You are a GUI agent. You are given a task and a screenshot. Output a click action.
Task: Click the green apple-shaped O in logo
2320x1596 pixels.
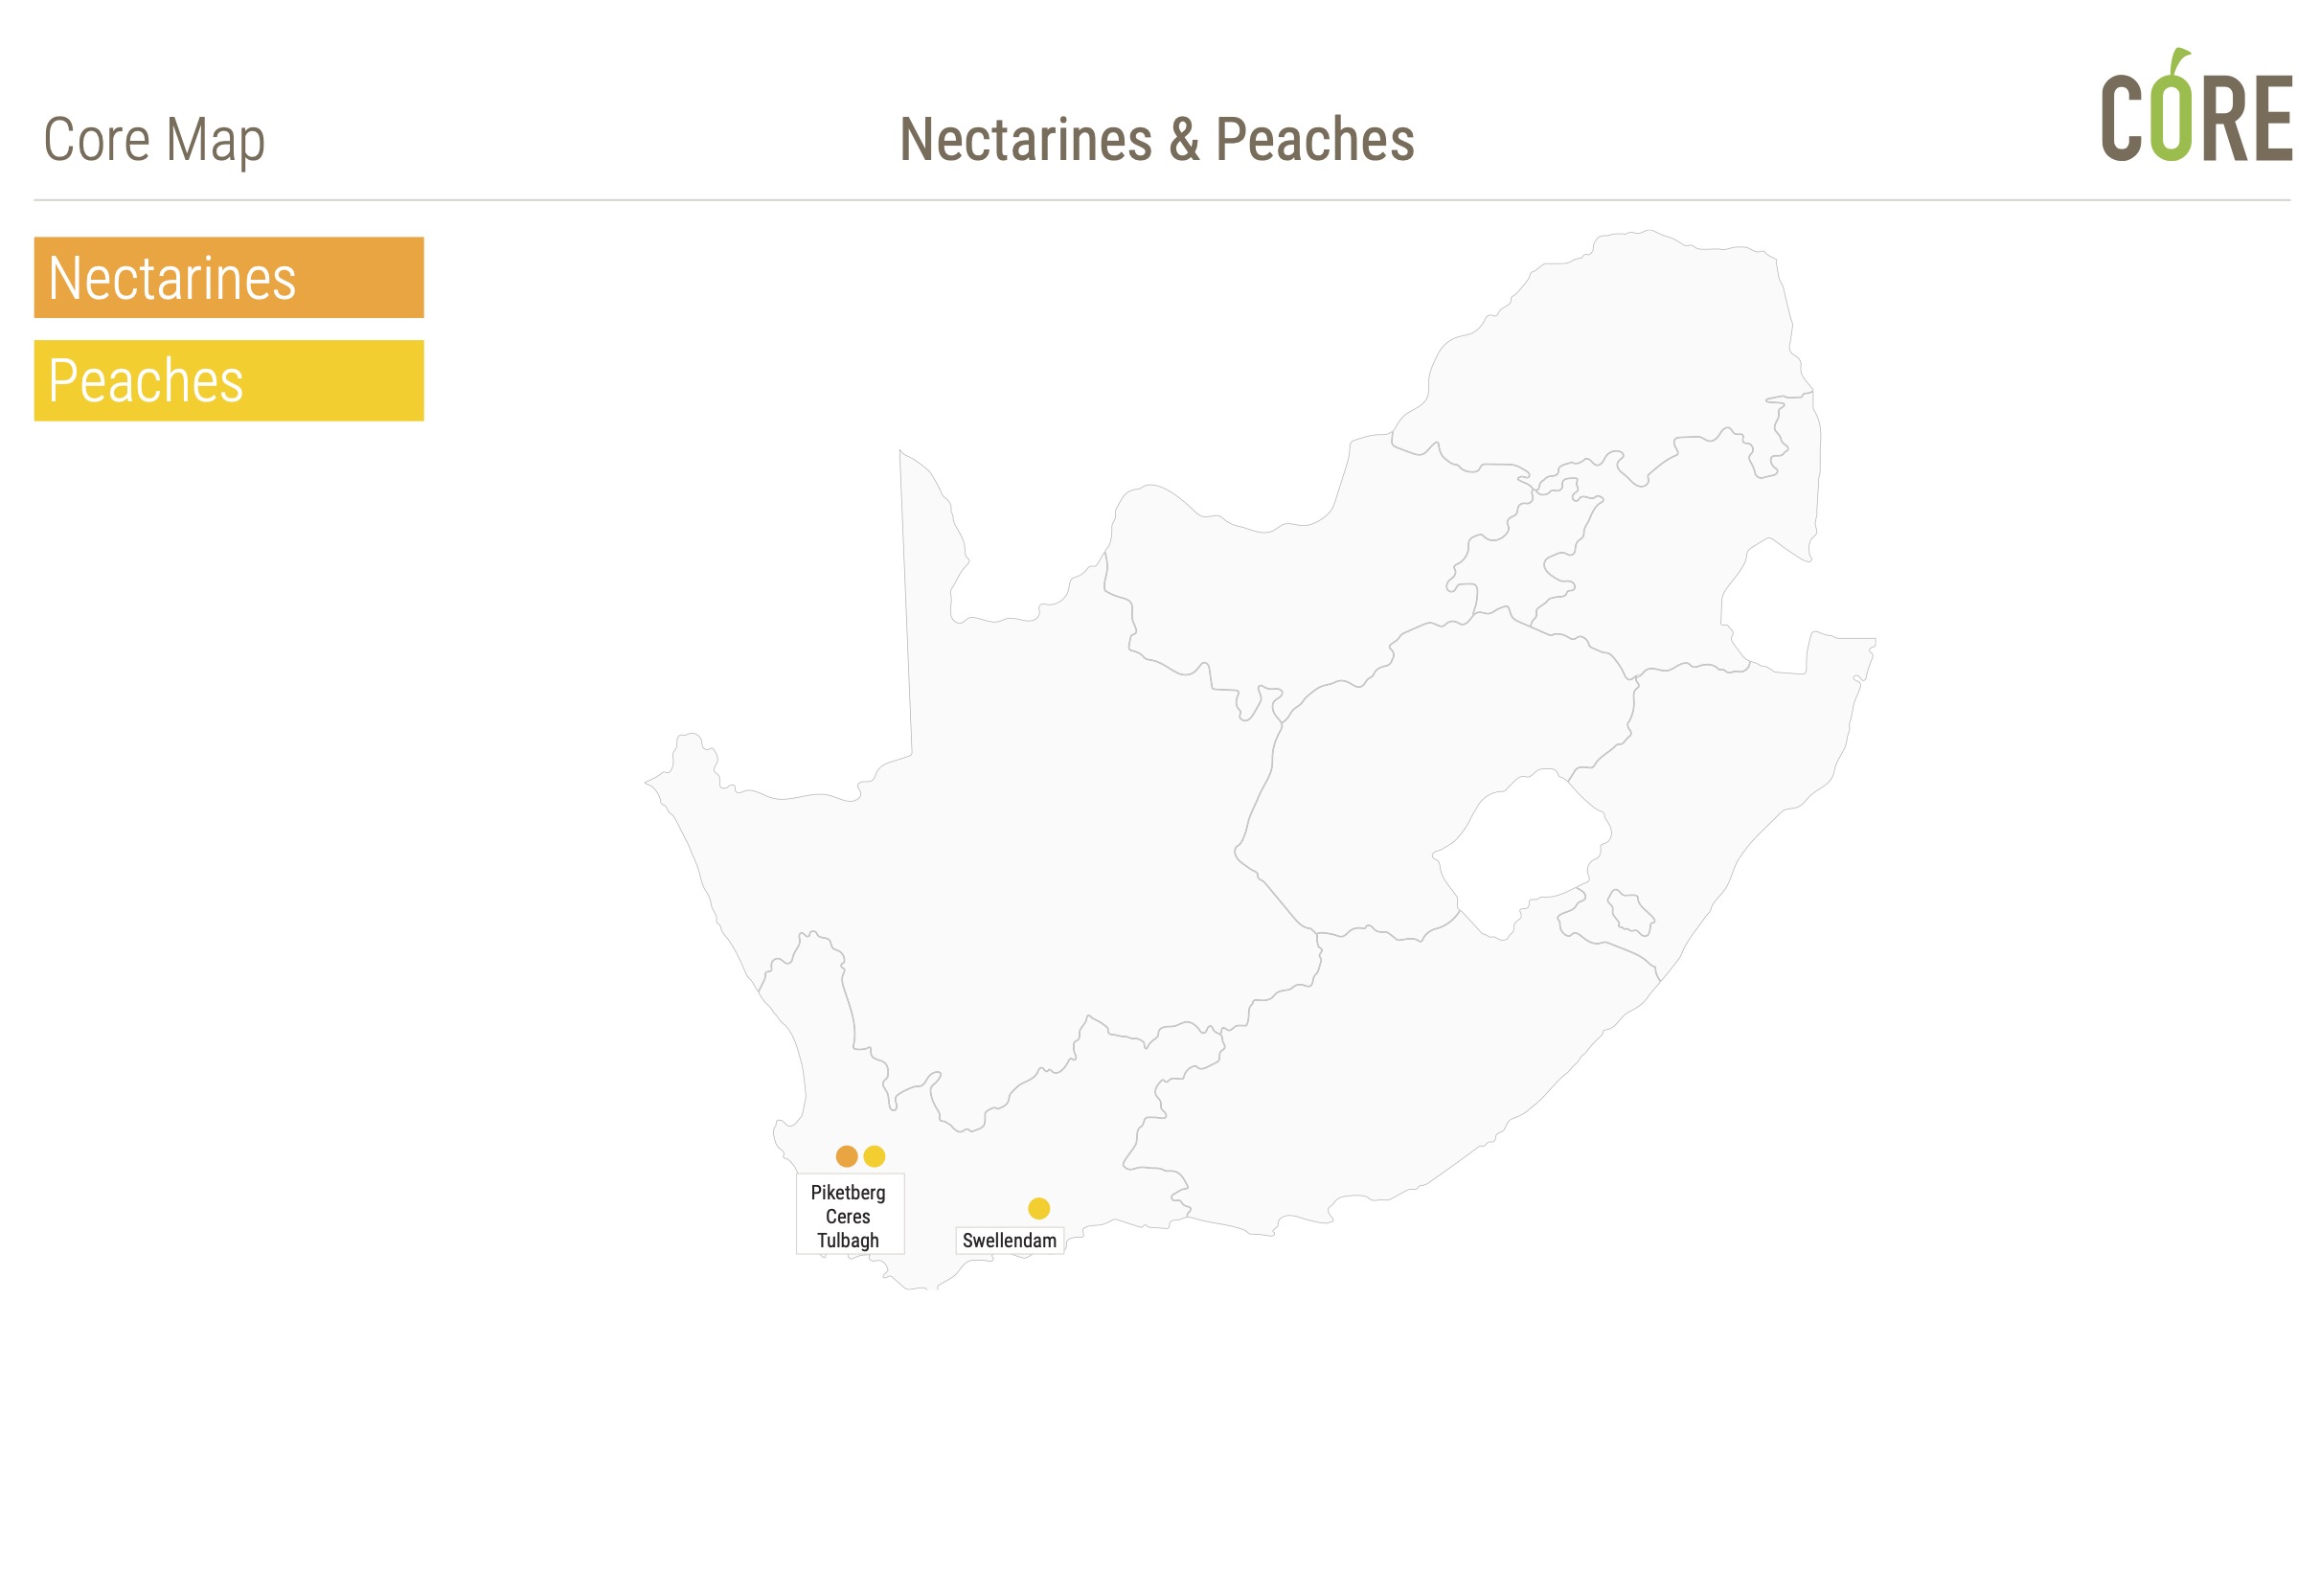pos(2171,108)
